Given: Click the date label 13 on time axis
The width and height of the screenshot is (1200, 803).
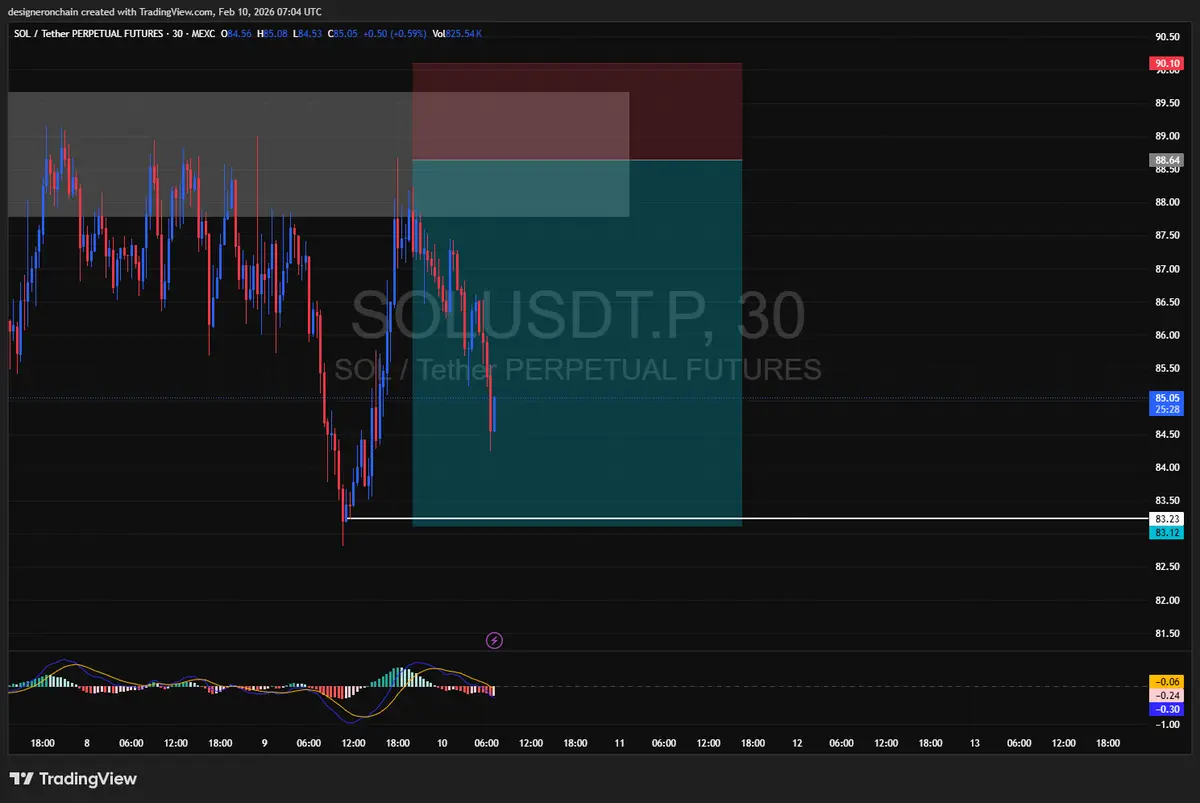Looking at the screenshot, I should pos(974,743).
